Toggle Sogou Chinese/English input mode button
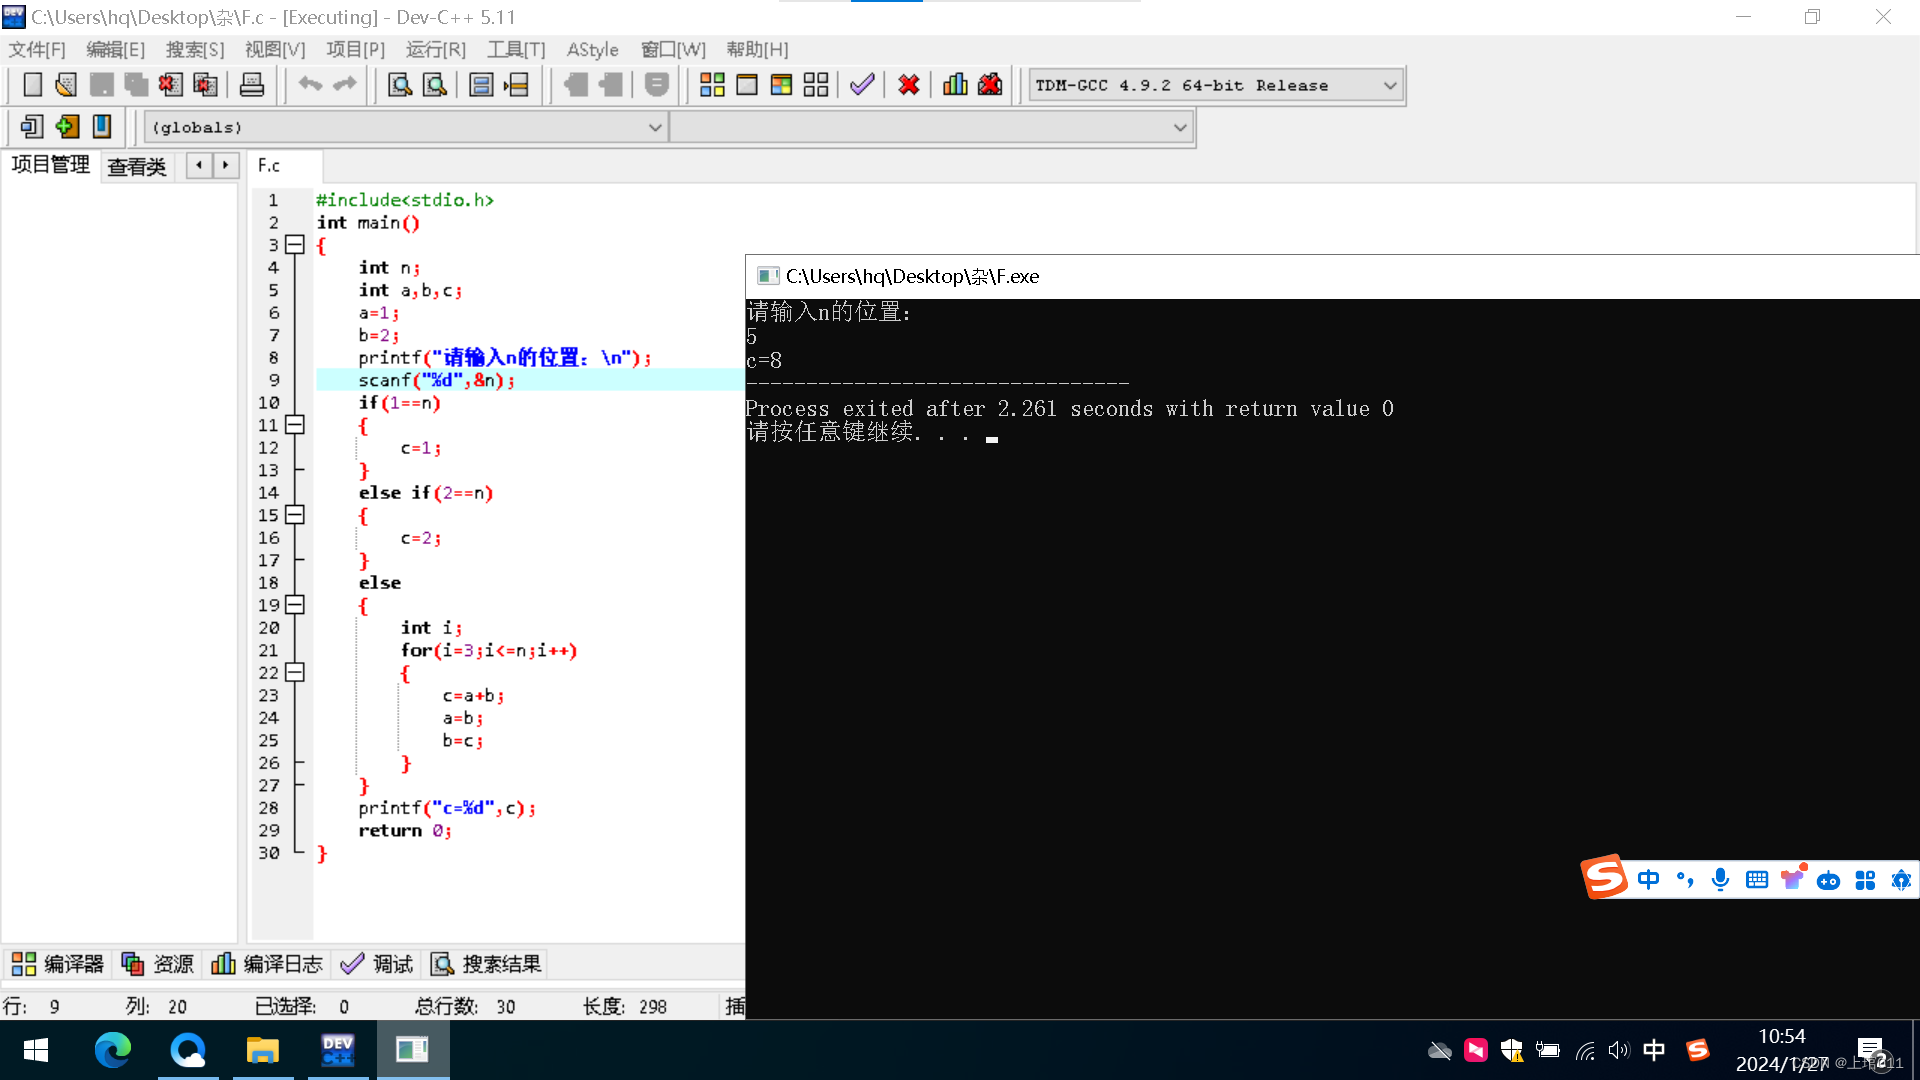 click(1648, 880)
